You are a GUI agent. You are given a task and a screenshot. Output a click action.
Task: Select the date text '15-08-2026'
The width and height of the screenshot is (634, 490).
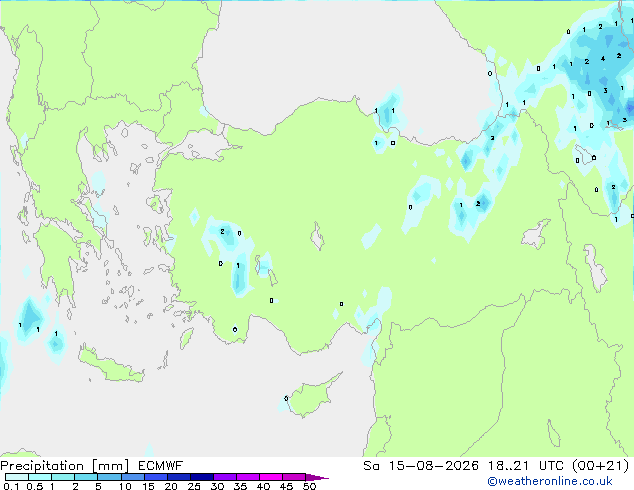pyautogui.click(x=433, y=466)
